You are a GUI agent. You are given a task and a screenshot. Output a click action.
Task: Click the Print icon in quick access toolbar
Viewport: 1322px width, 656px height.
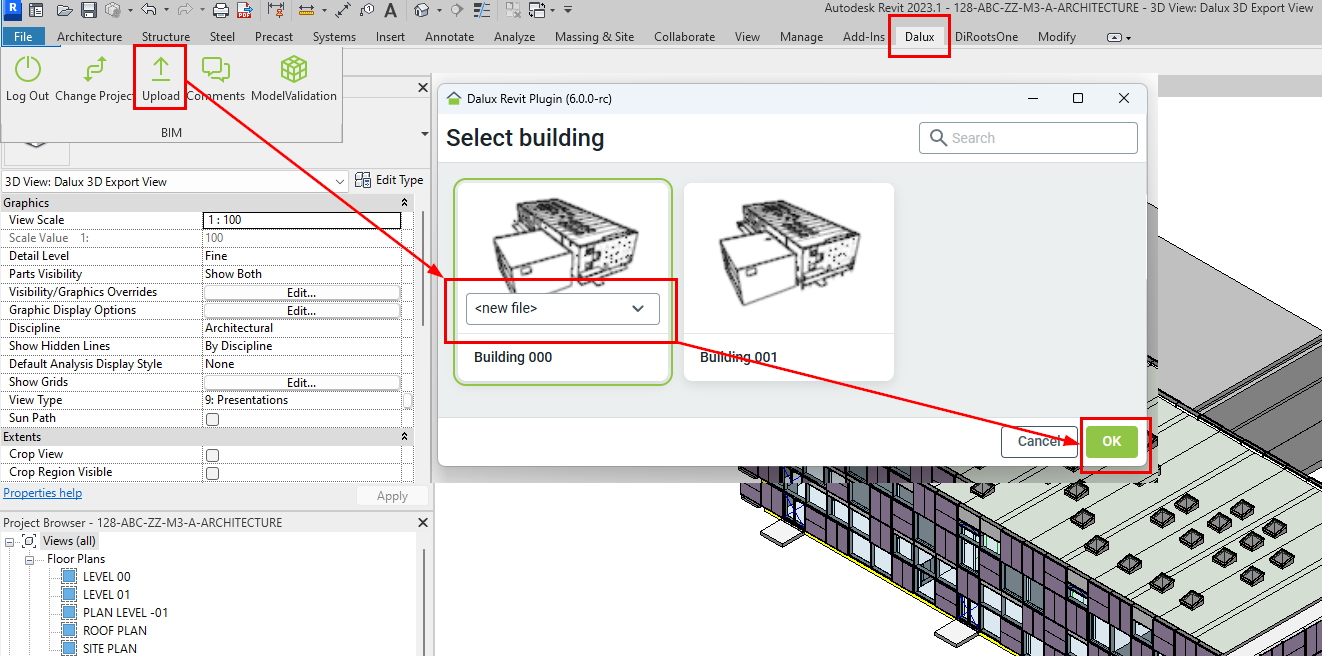click(220, 11)
